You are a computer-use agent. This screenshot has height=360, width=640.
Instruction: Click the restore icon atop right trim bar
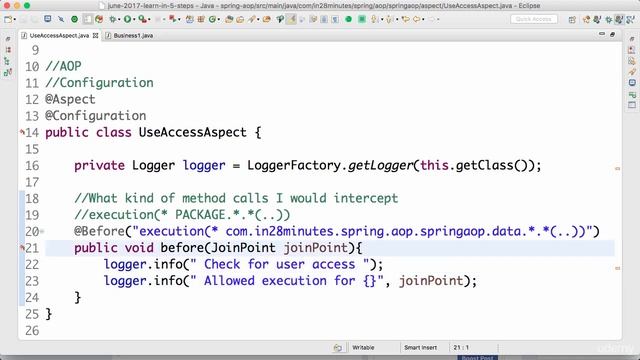pos(632,39)
